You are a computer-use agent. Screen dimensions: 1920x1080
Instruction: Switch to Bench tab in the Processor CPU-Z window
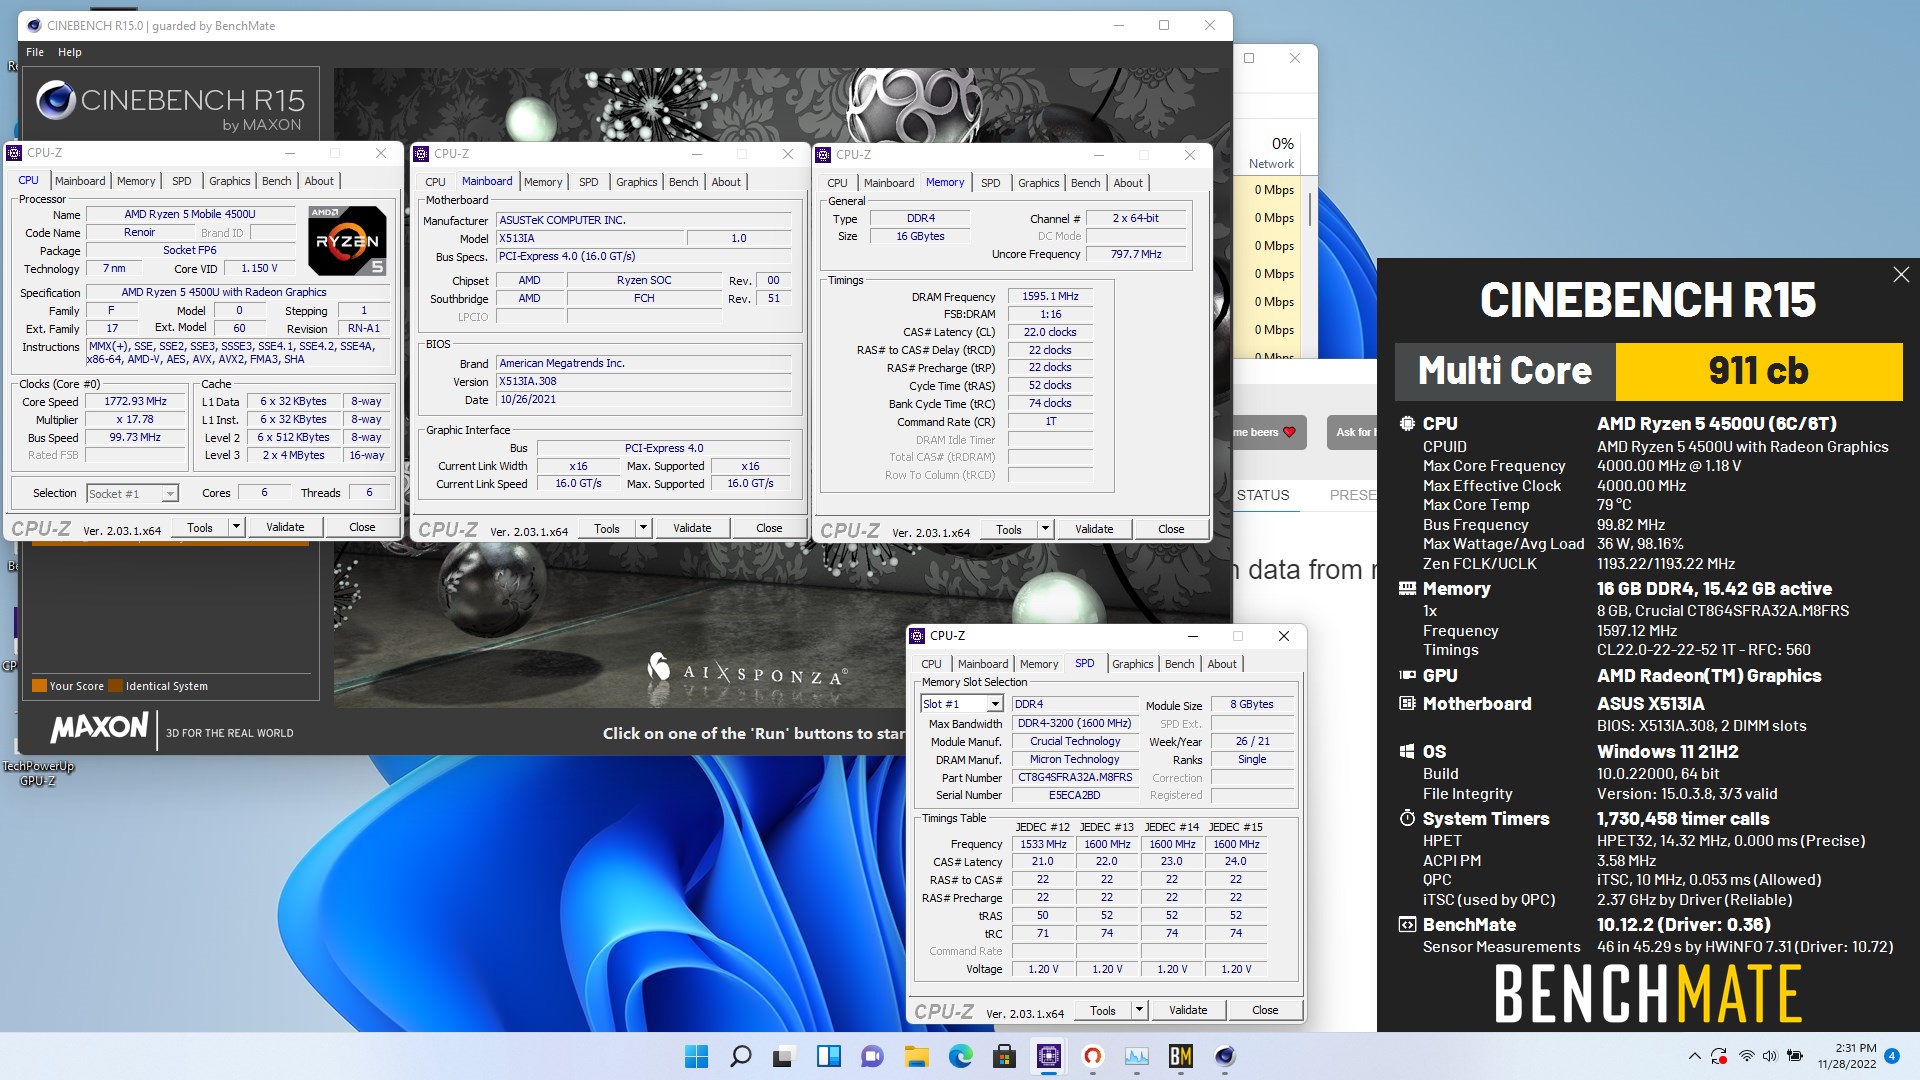point(277,181)
